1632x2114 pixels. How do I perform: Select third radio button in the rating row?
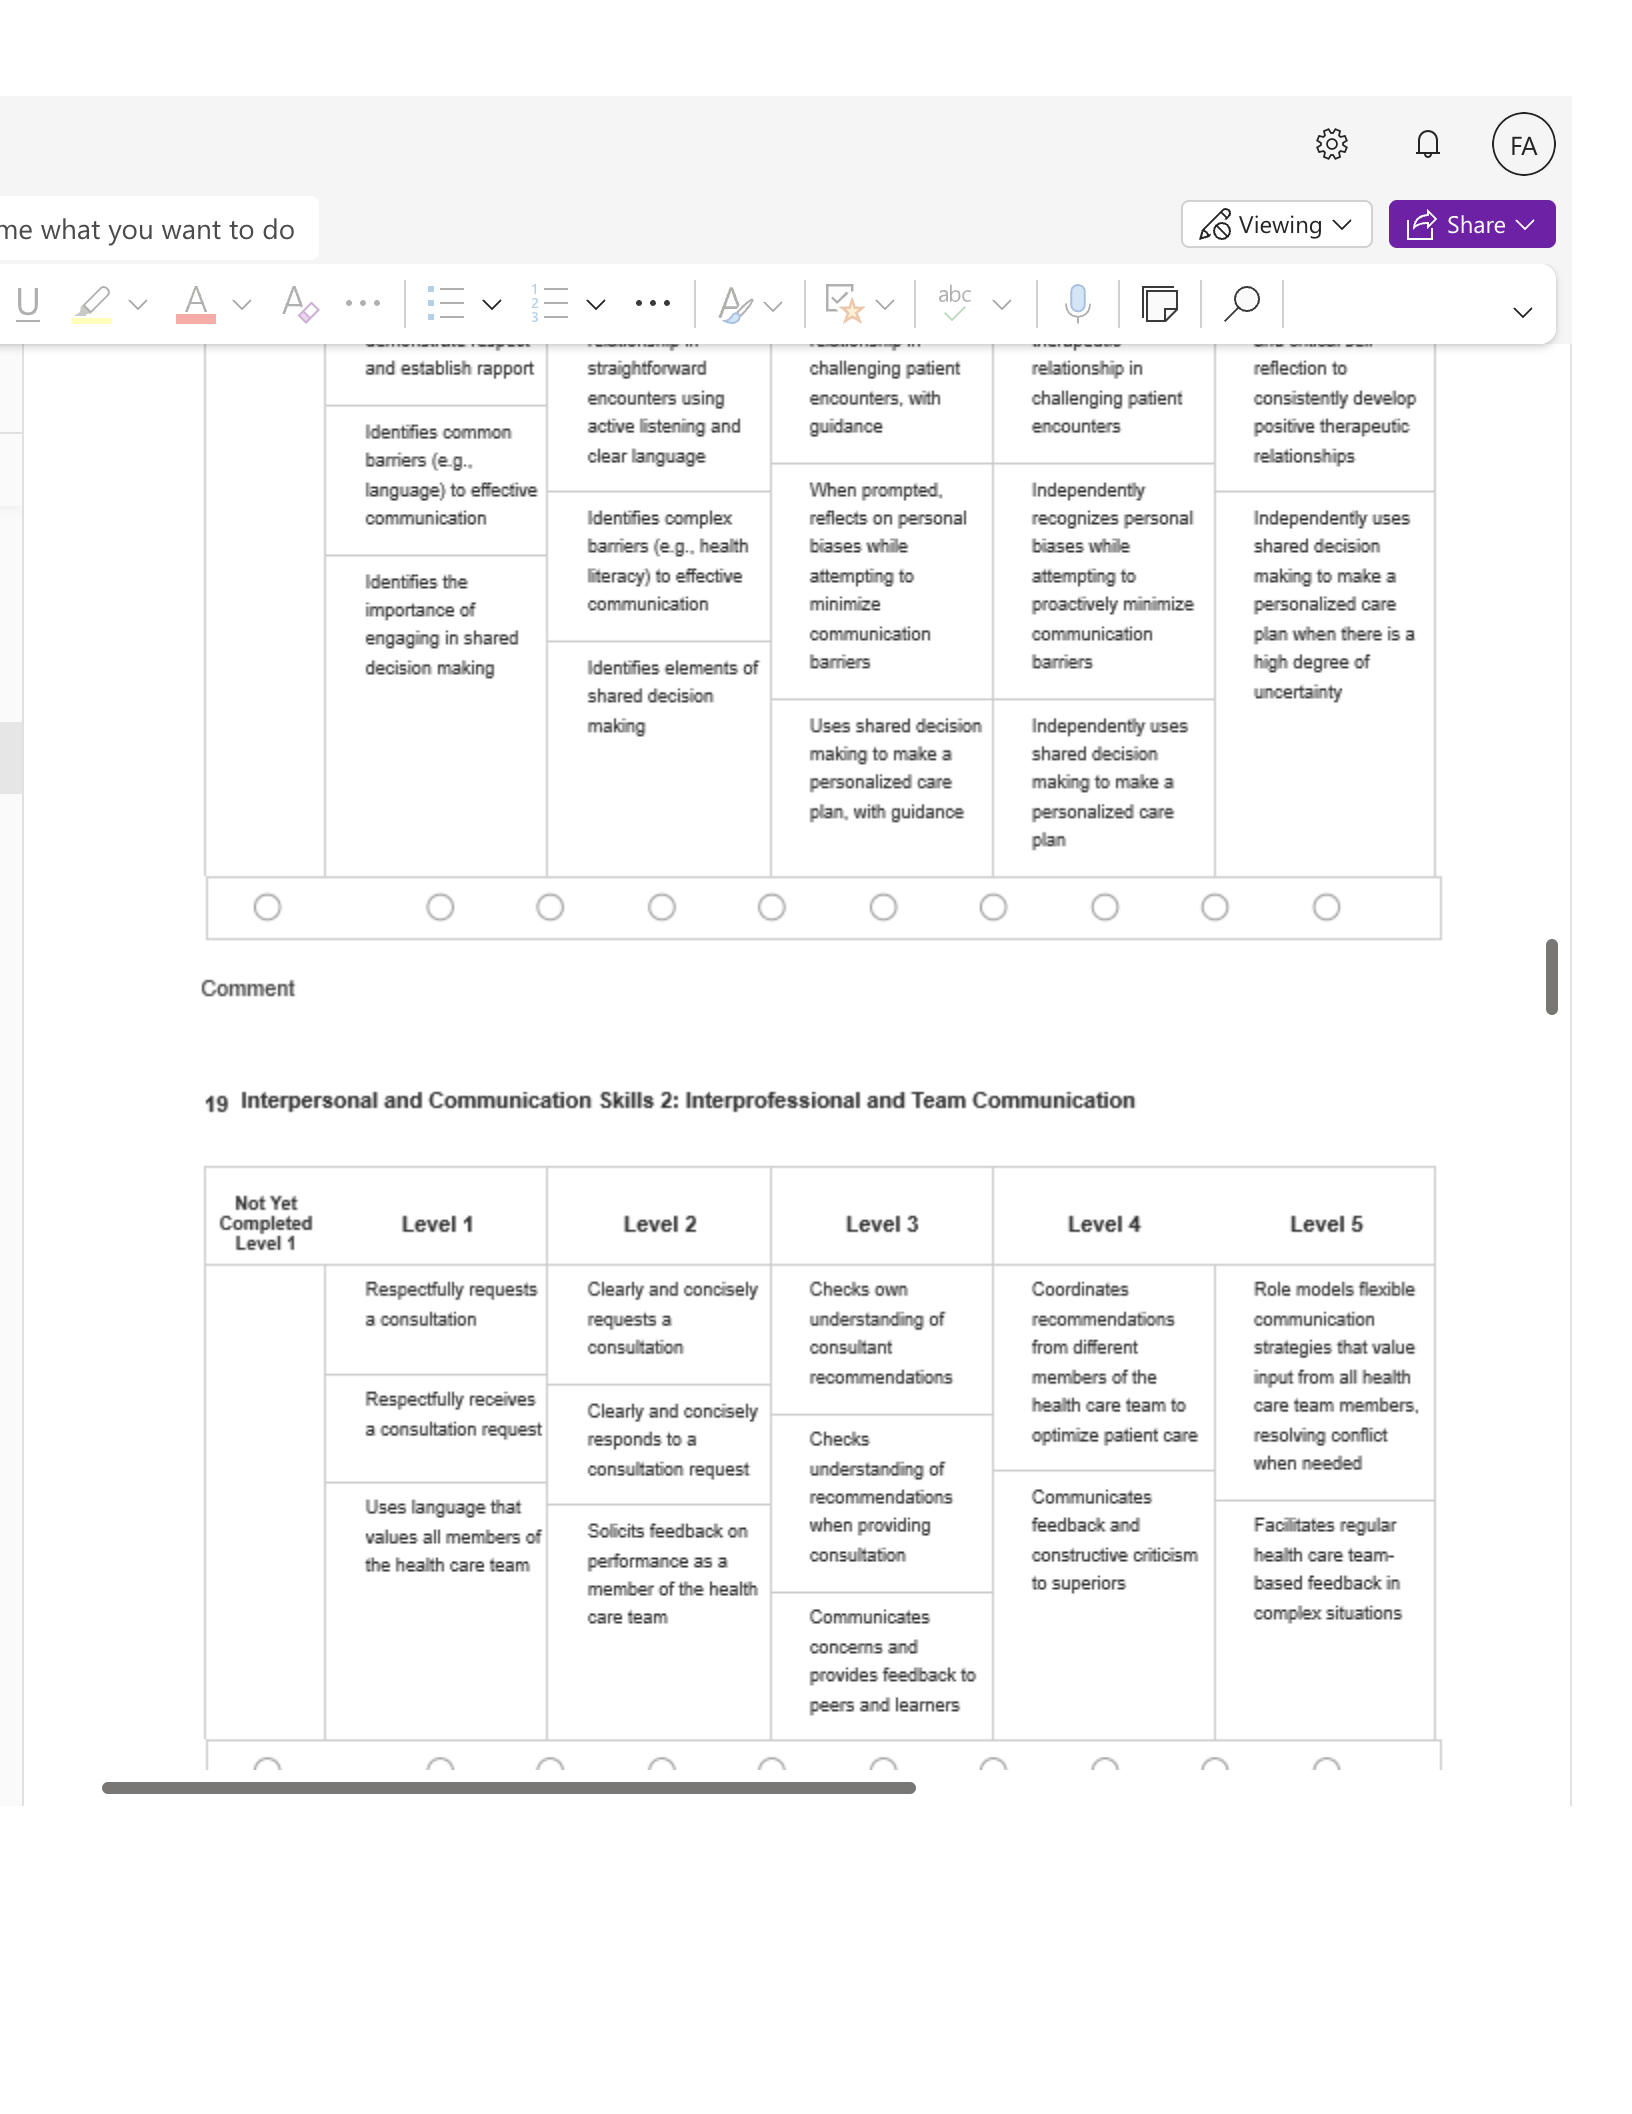pos(550,907)
